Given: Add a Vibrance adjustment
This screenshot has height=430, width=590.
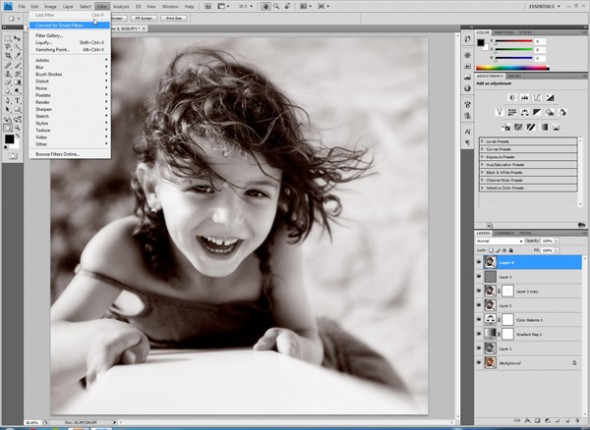Looking at the screenshot, I should tap(499, 112).
